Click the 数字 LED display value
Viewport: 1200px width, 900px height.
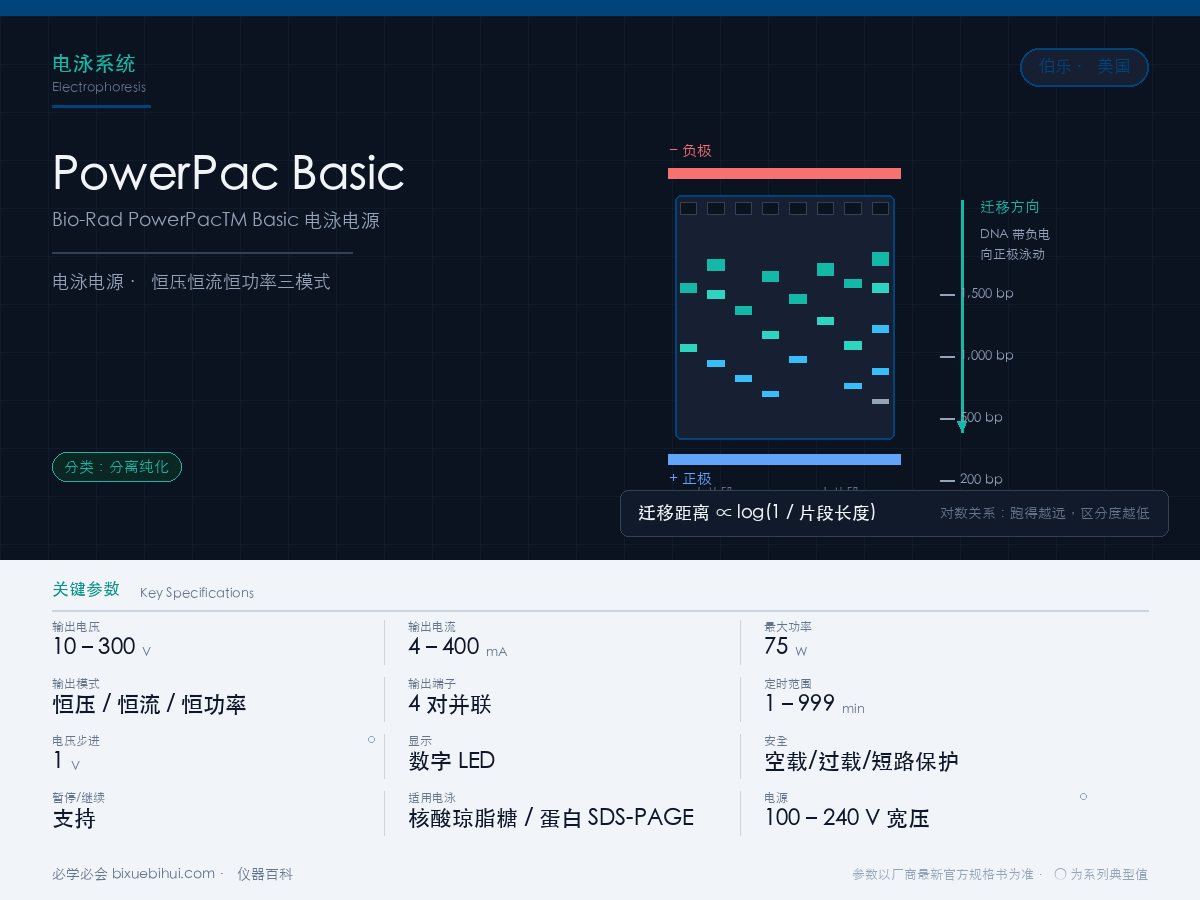pyautogui.click(x=452, y=761)
